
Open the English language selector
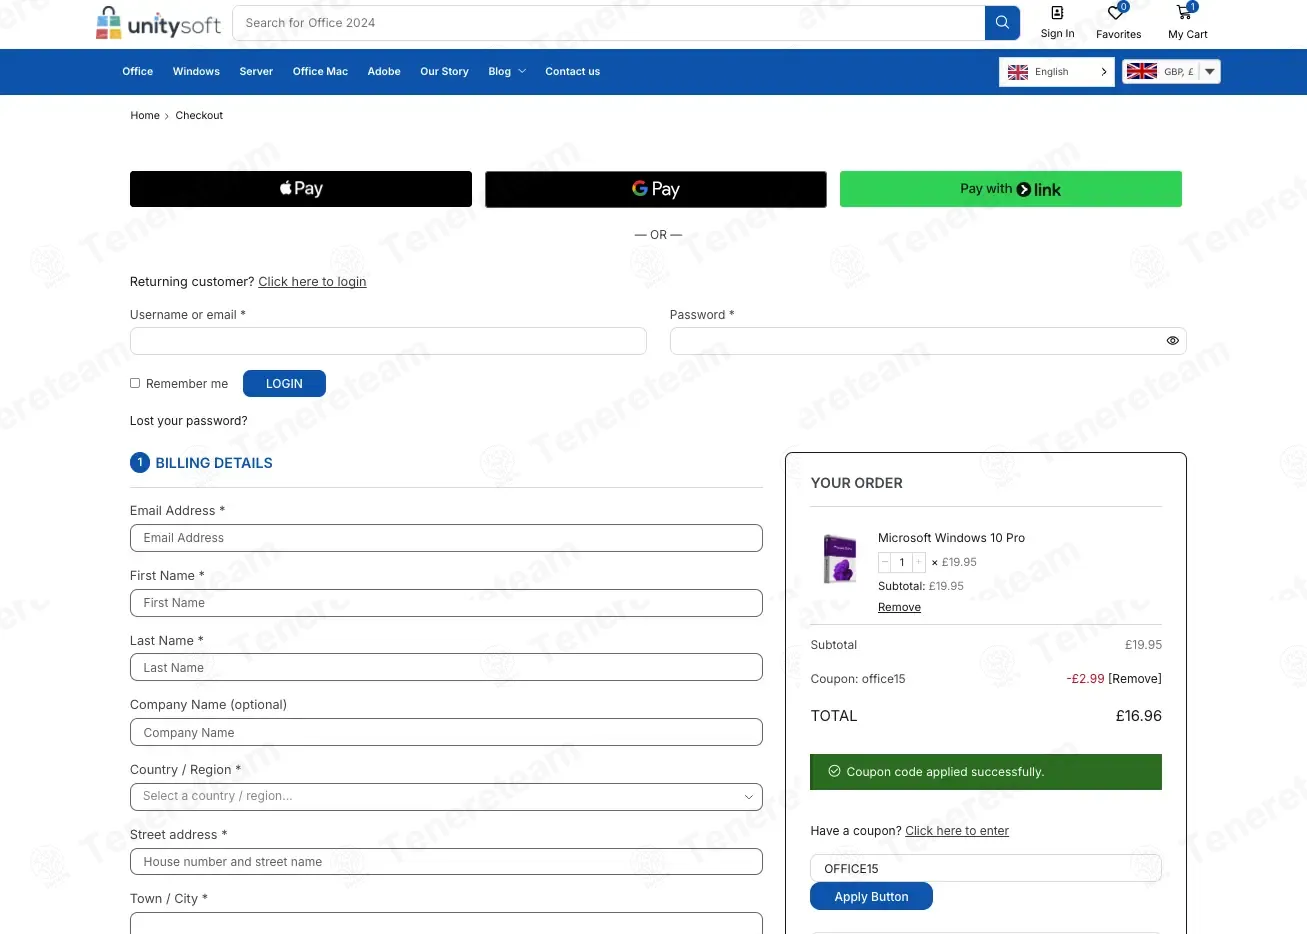pos(1057,72)
